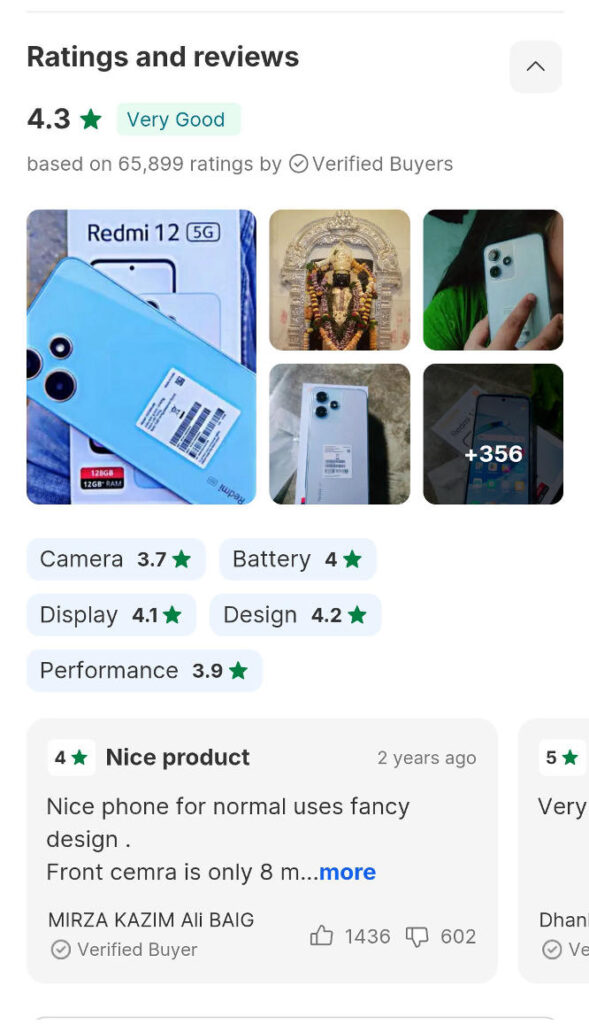Expand review text via the more link
The image size is (589, 1024).
click(347, 872)
